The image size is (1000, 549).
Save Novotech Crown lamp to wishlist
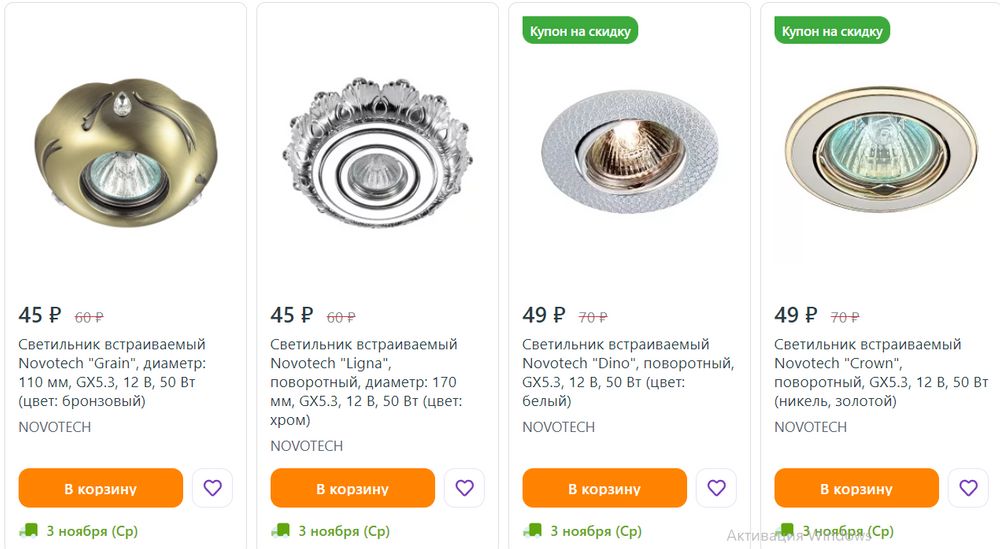click(968, 488)
